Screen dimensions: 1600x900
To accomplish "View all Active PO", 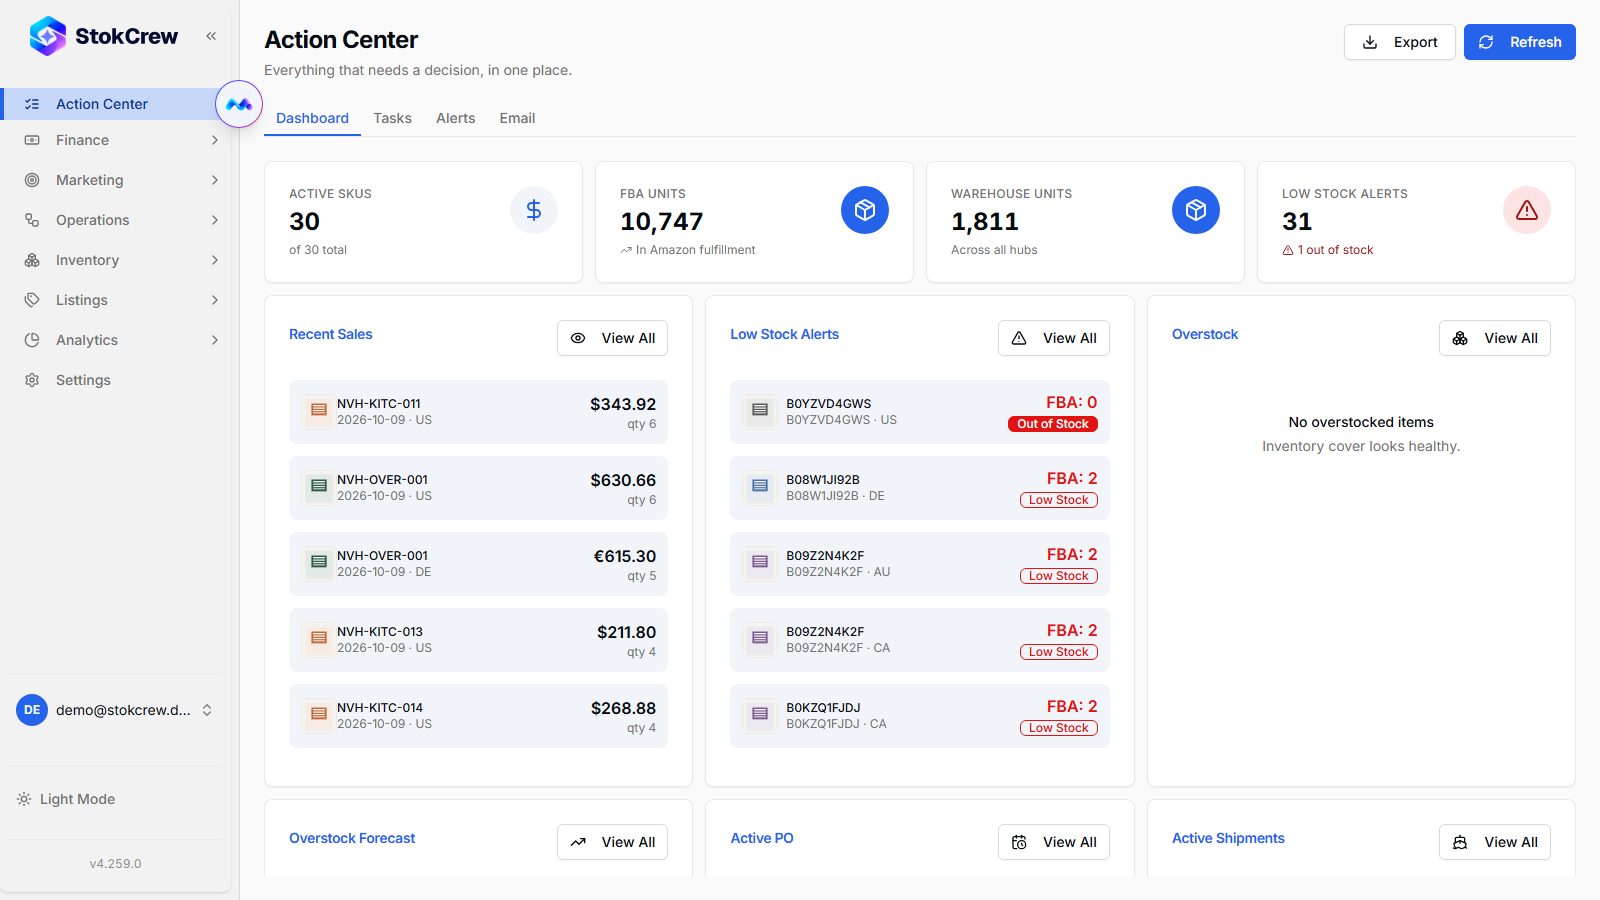I will point(1053,842).
